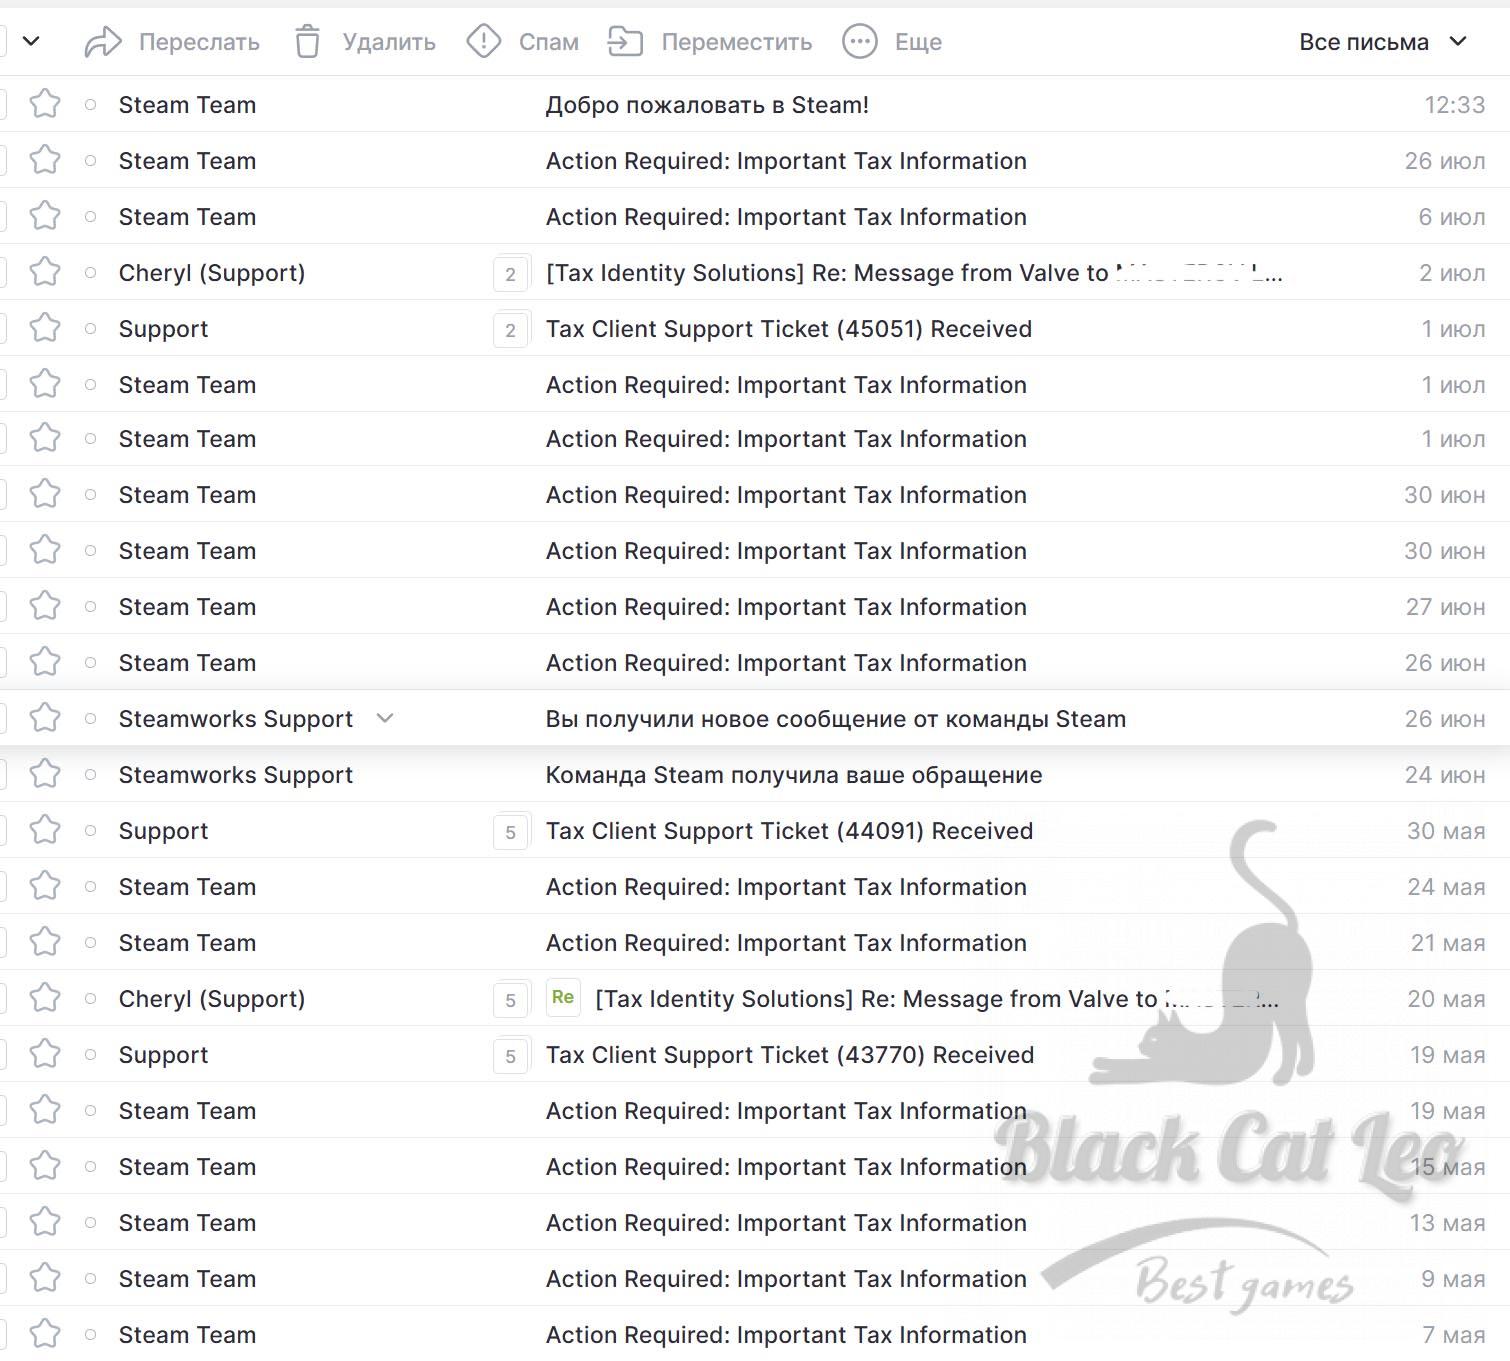Toggle read dot on Steam Team 19 мая email

point(91,1110)
